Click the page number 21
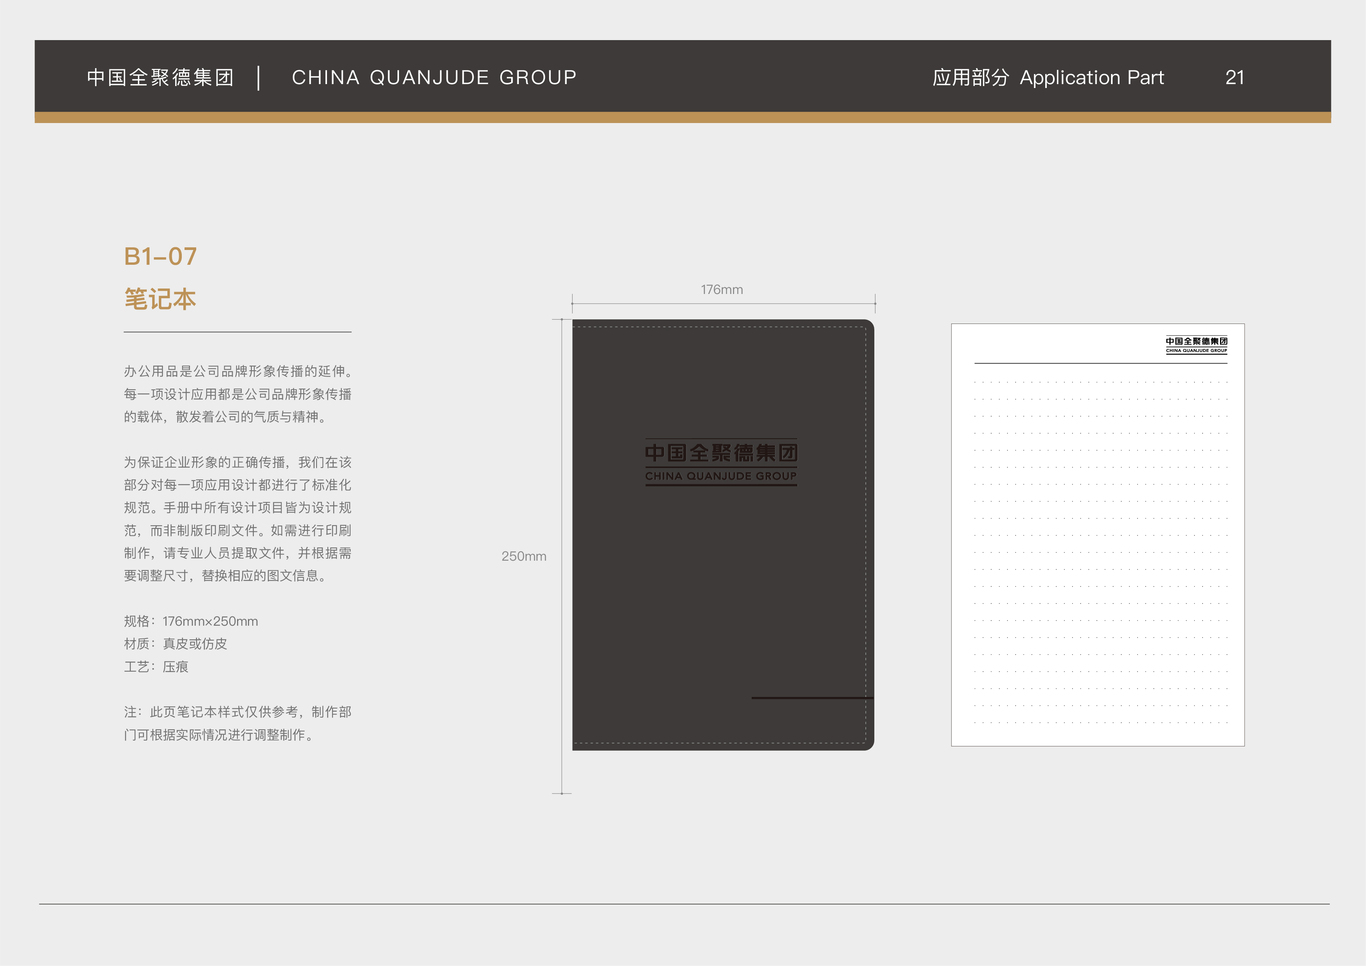1366x966 pixels. click(1235, 77)
